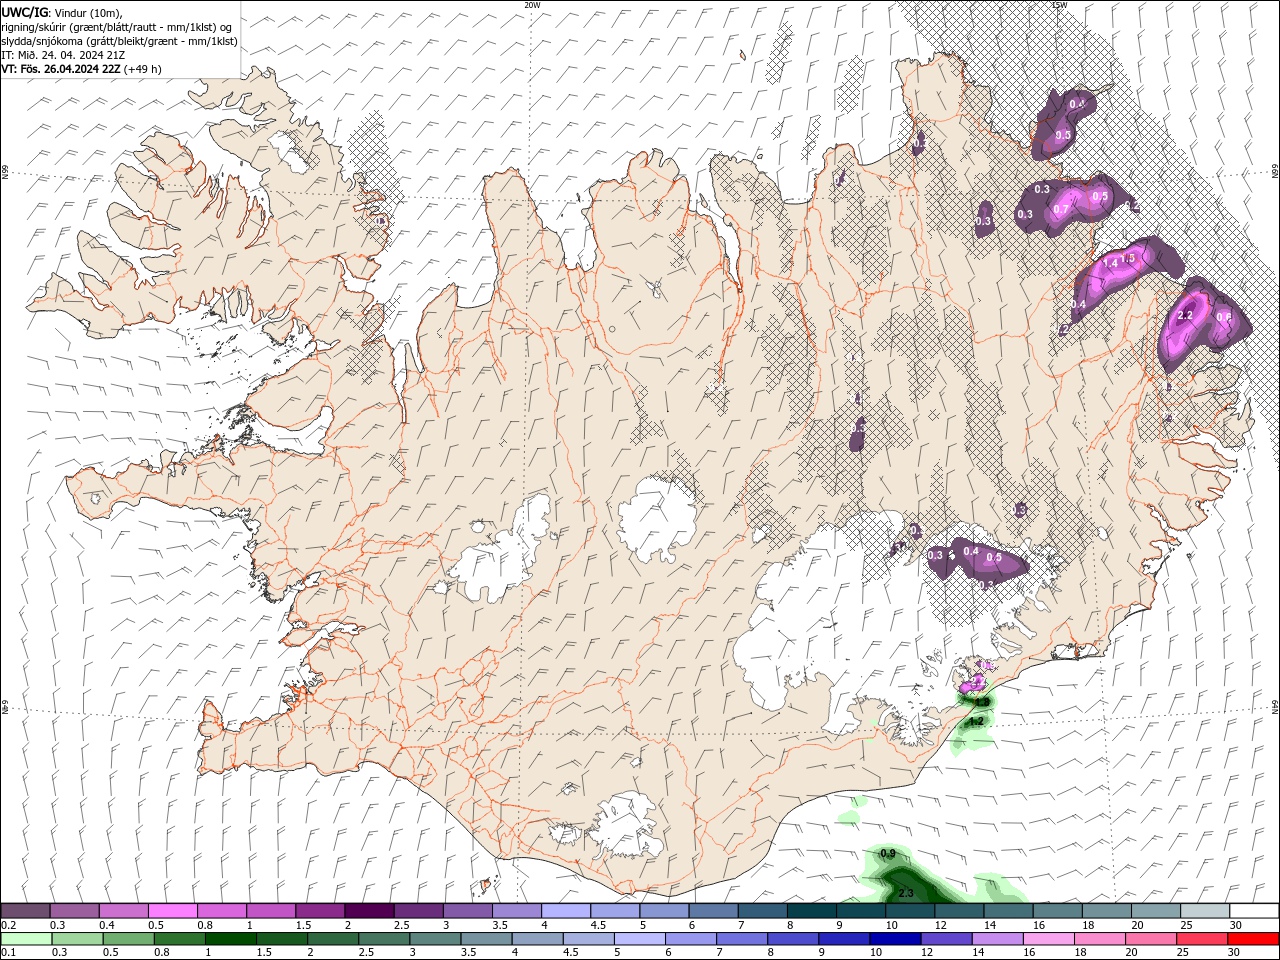
Task: Pick upper legend swatch between 12 and 14
Action: click(x=959, y=911)
